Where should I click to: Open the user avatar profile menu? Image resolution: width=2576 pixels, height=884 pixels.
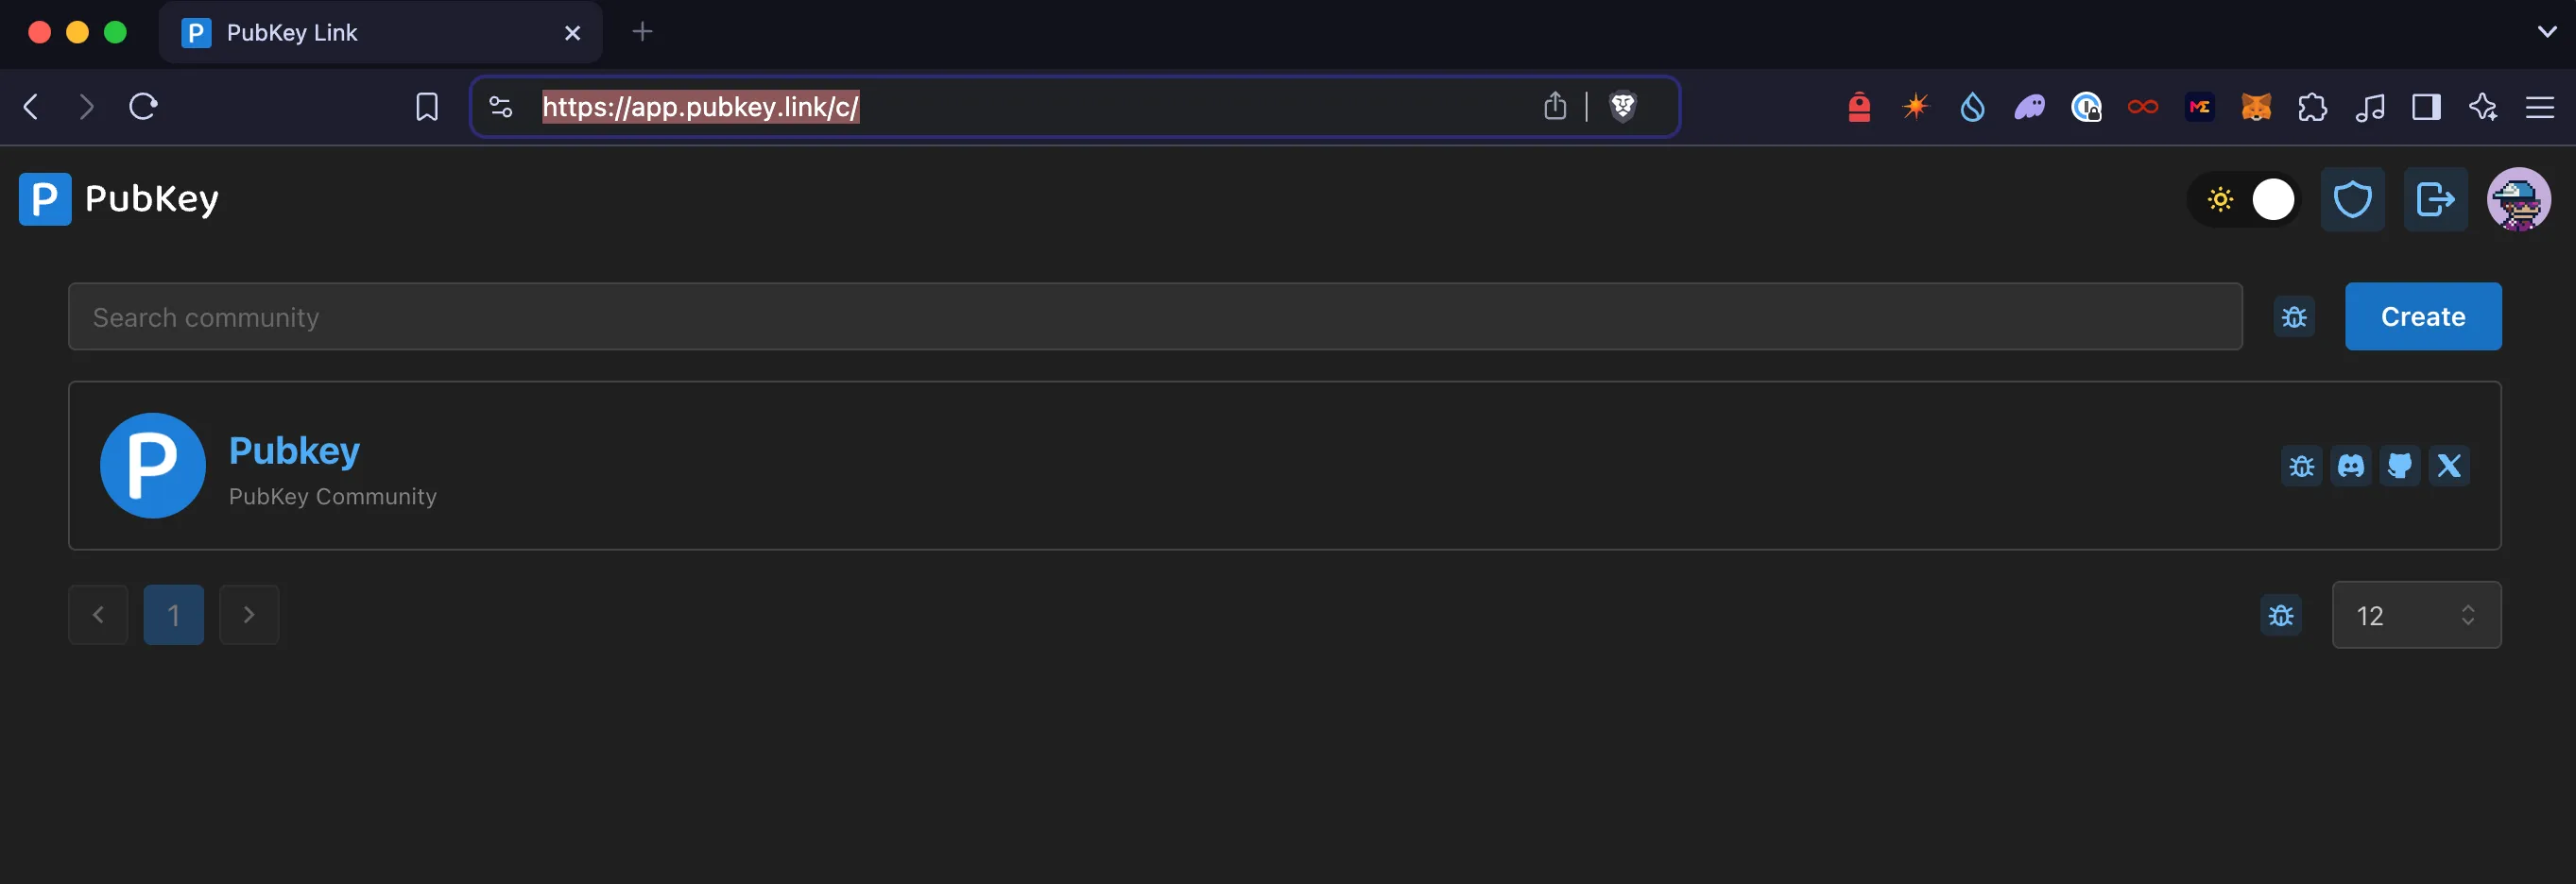click(x=2518, y=199)
